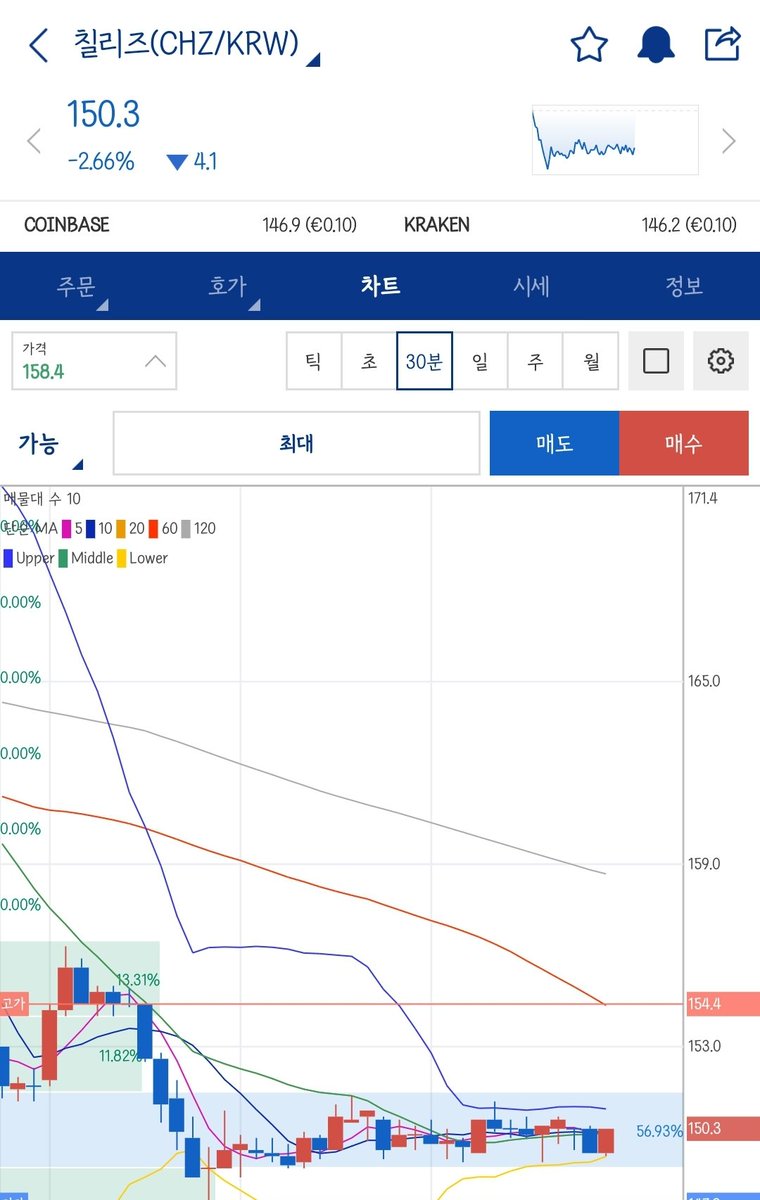The height and width of the screenshot is (1200, 760).
Task: Select the 월 chart interval
Action: point(590,361)
